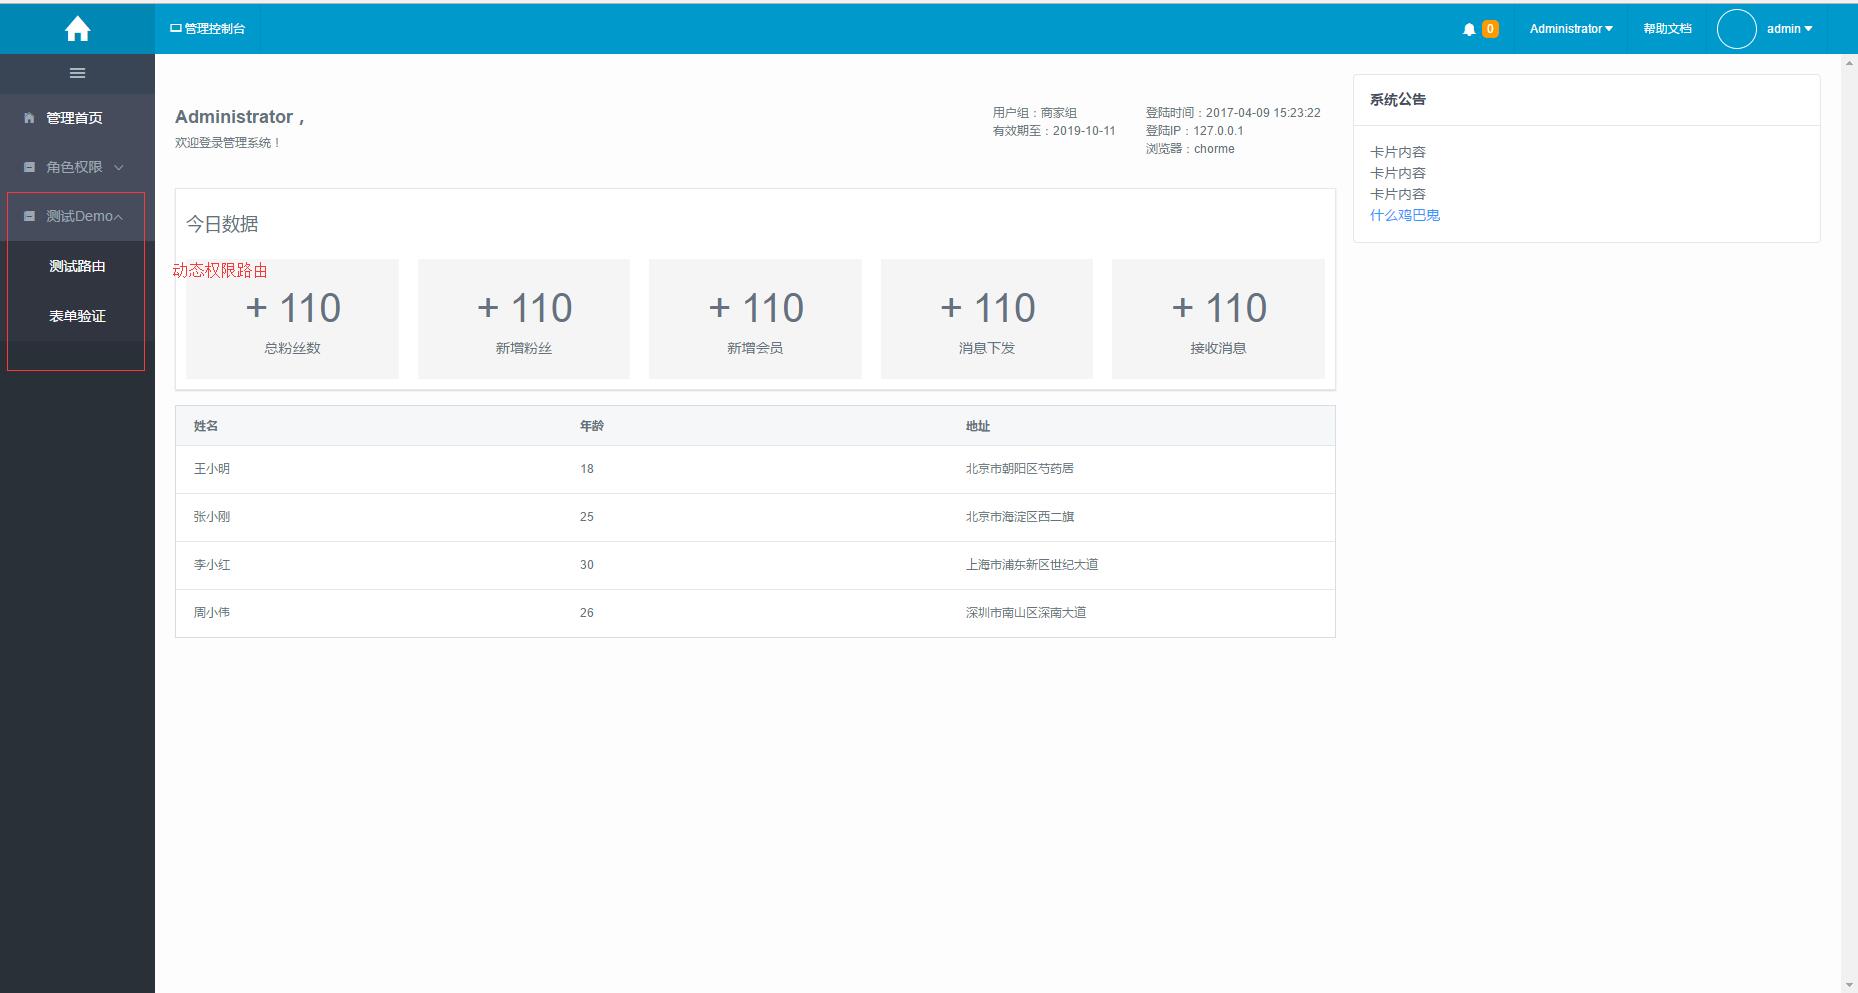Screen dimensions: 1858x993
Task: Open the 表单验证 submenu item
Action: click(x=77, y=316)
